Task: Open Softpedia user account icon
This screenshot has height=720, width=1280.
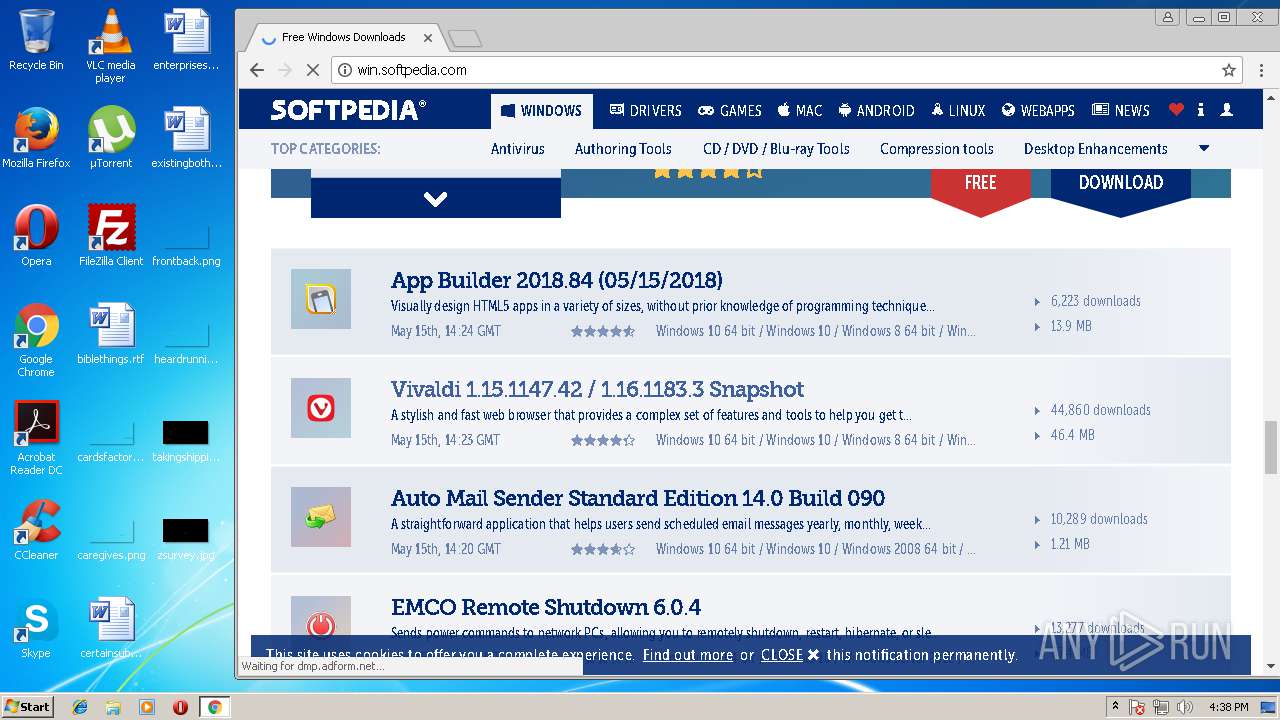Action: coord(1227,110)
